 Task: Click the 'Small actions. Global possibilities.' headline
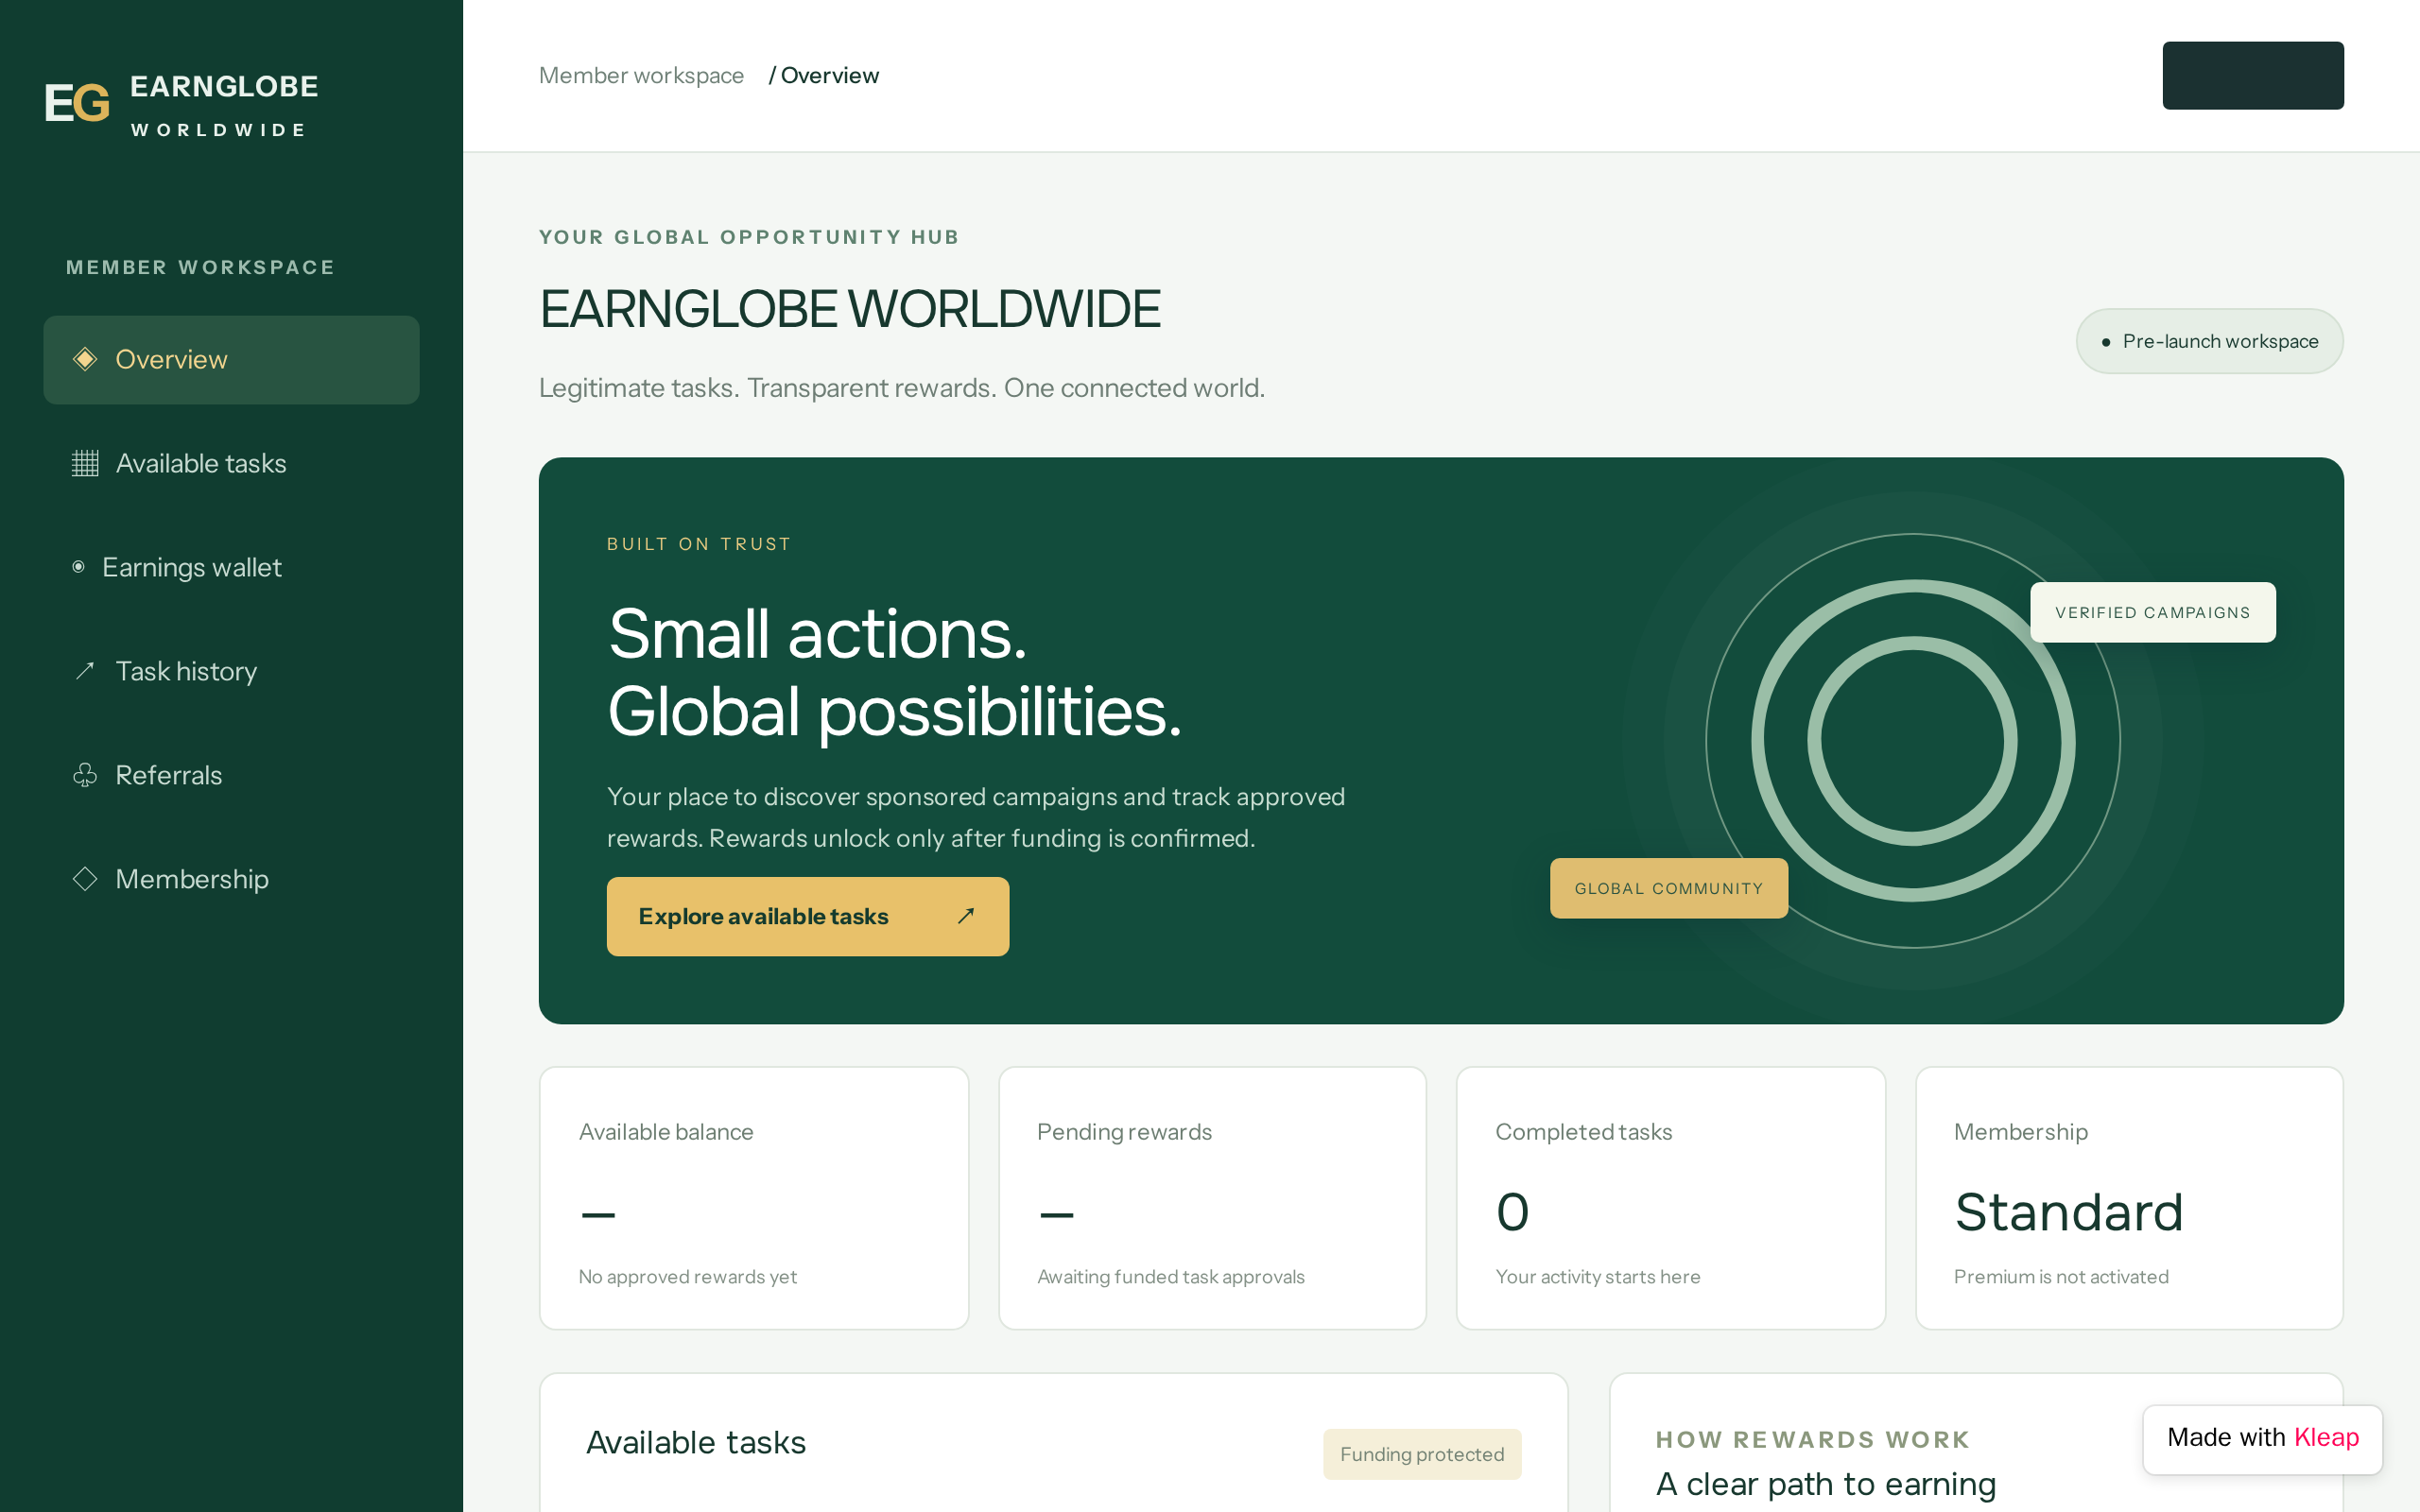click(894, 672)
